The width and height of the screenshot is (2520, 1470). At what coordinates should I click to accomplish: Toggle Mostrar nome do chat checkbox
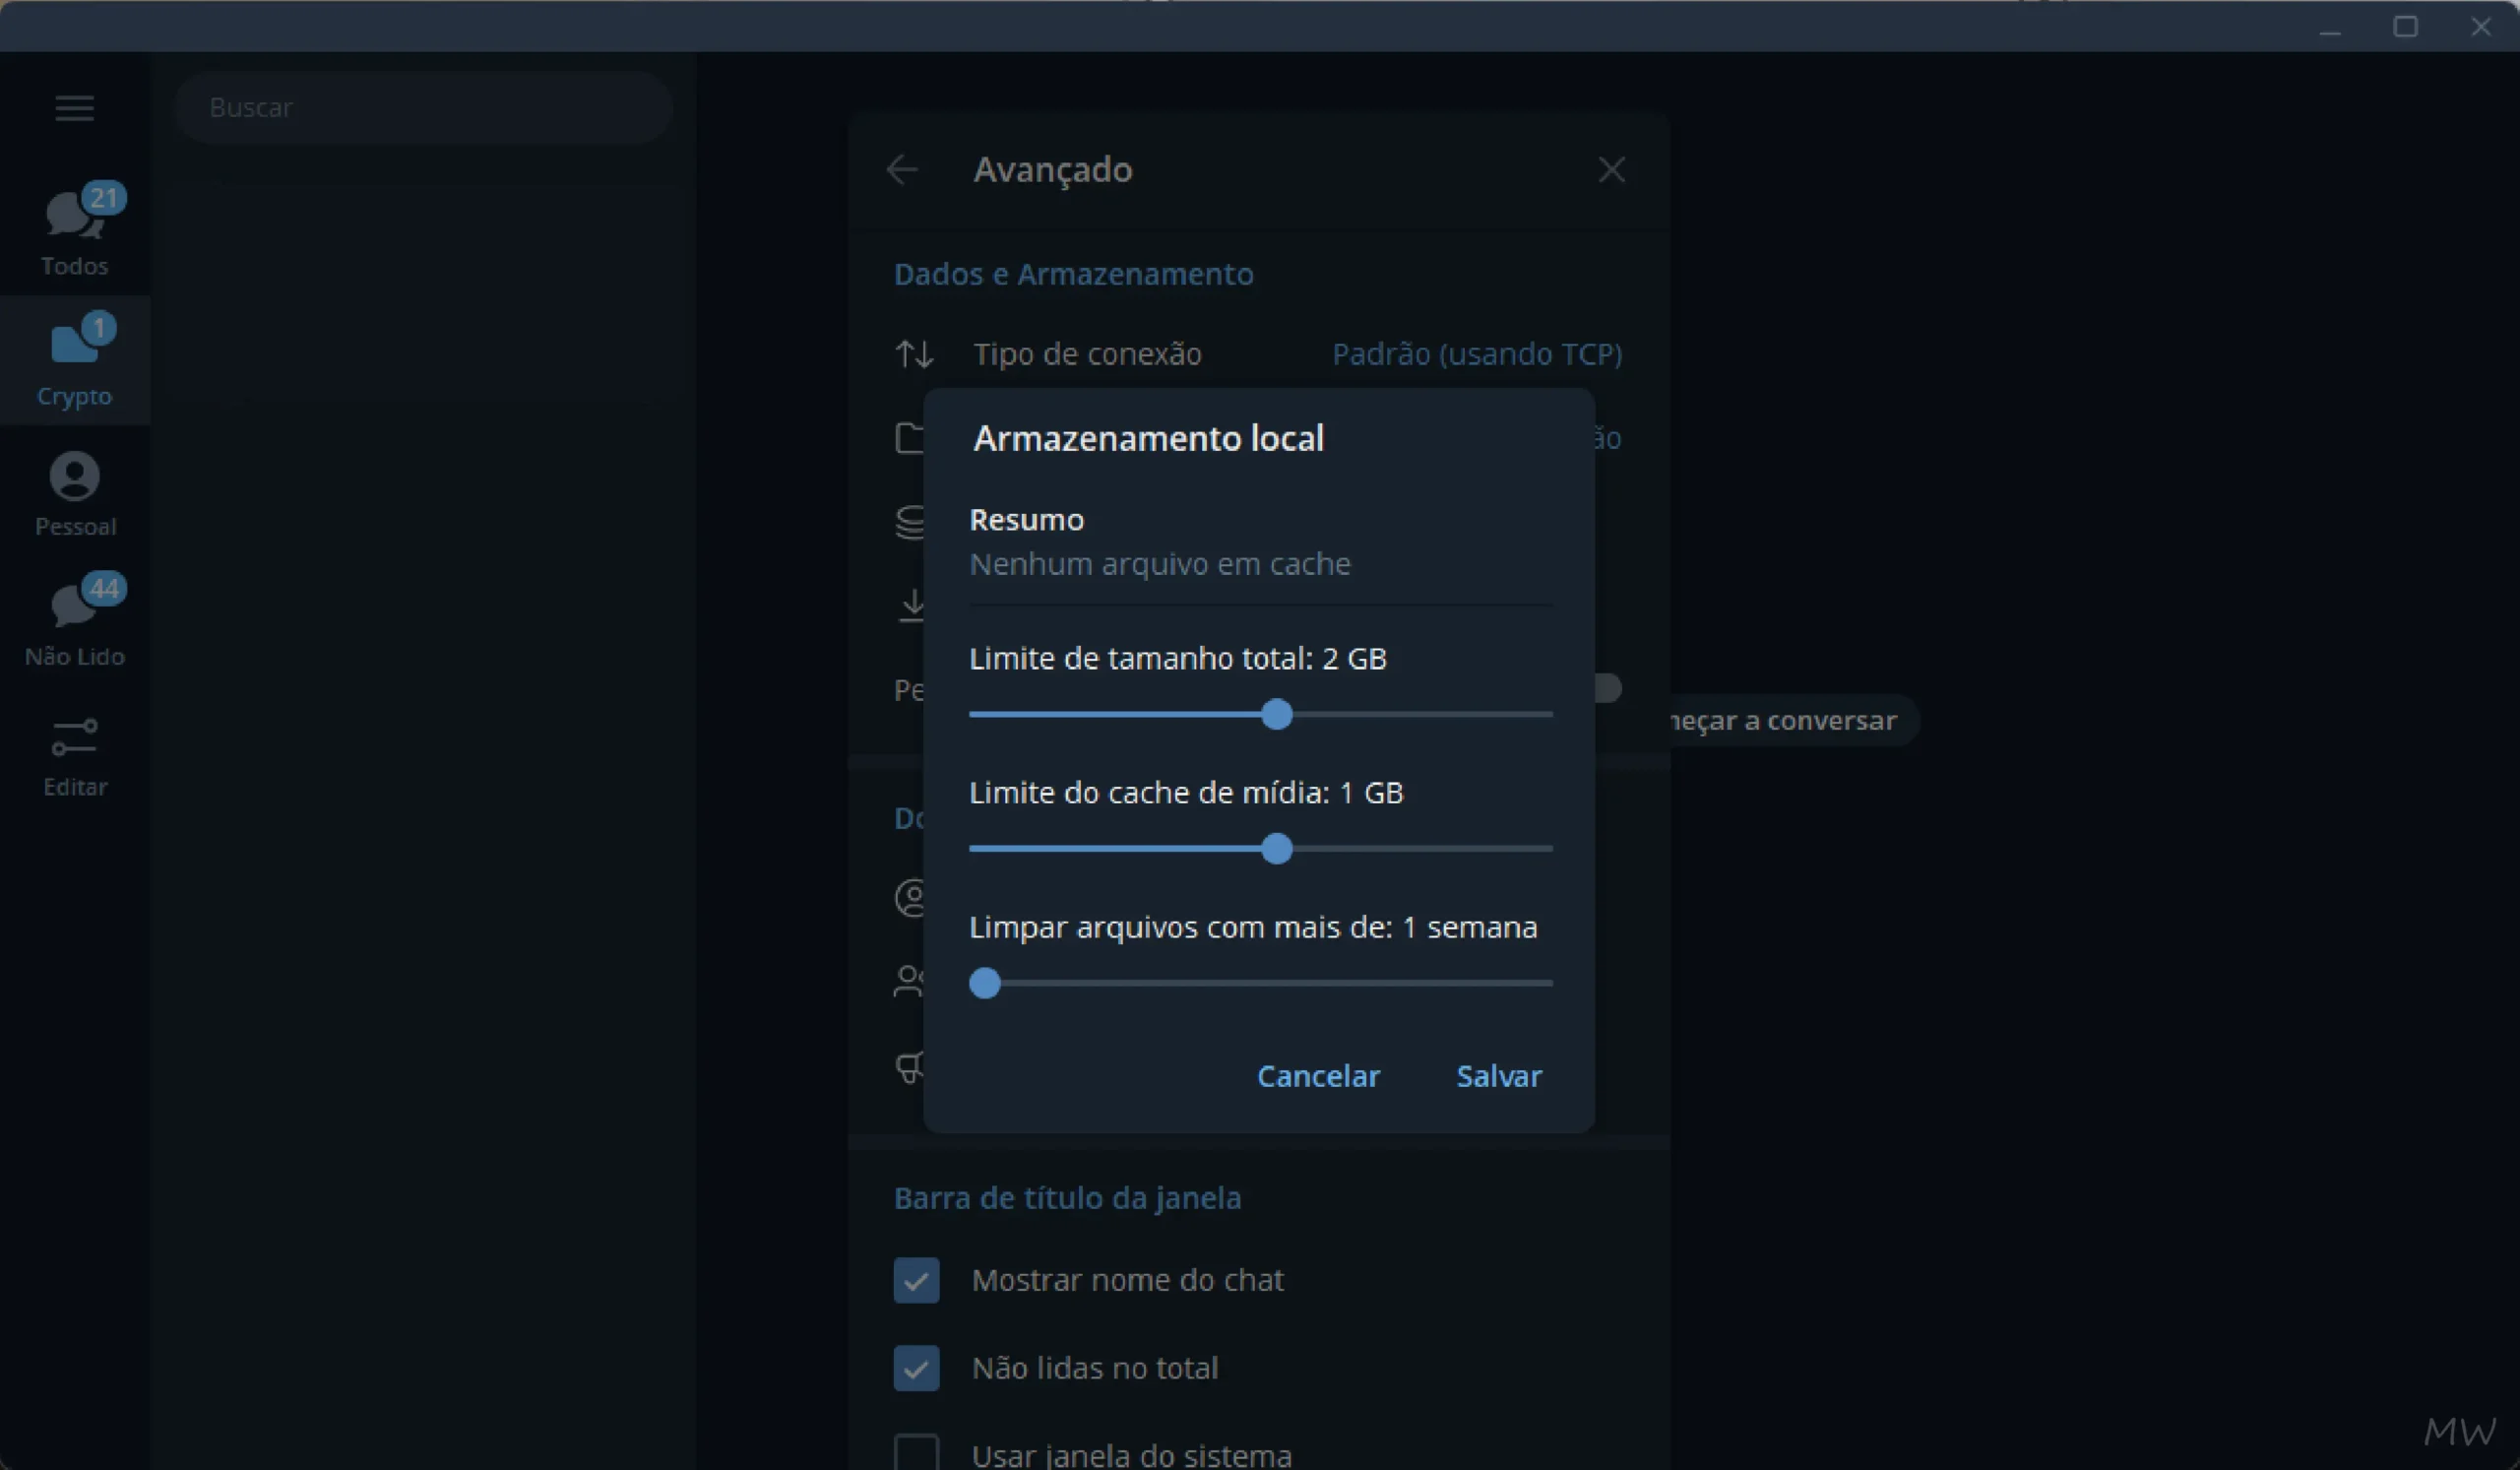[916, 1280]
